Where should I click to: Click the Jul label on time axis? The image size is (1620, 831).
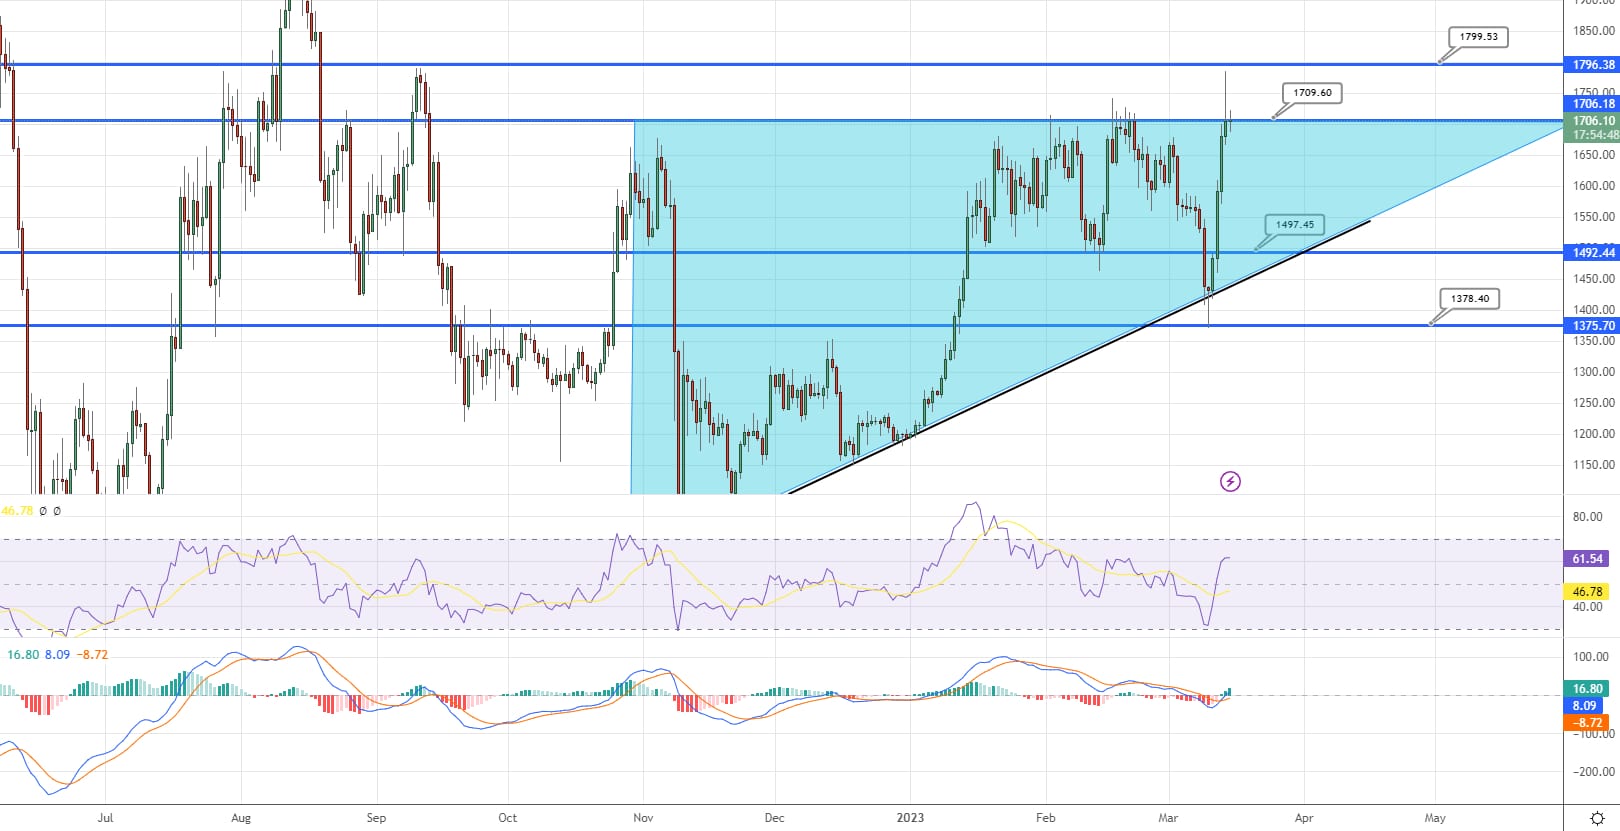tap(105, 818)
